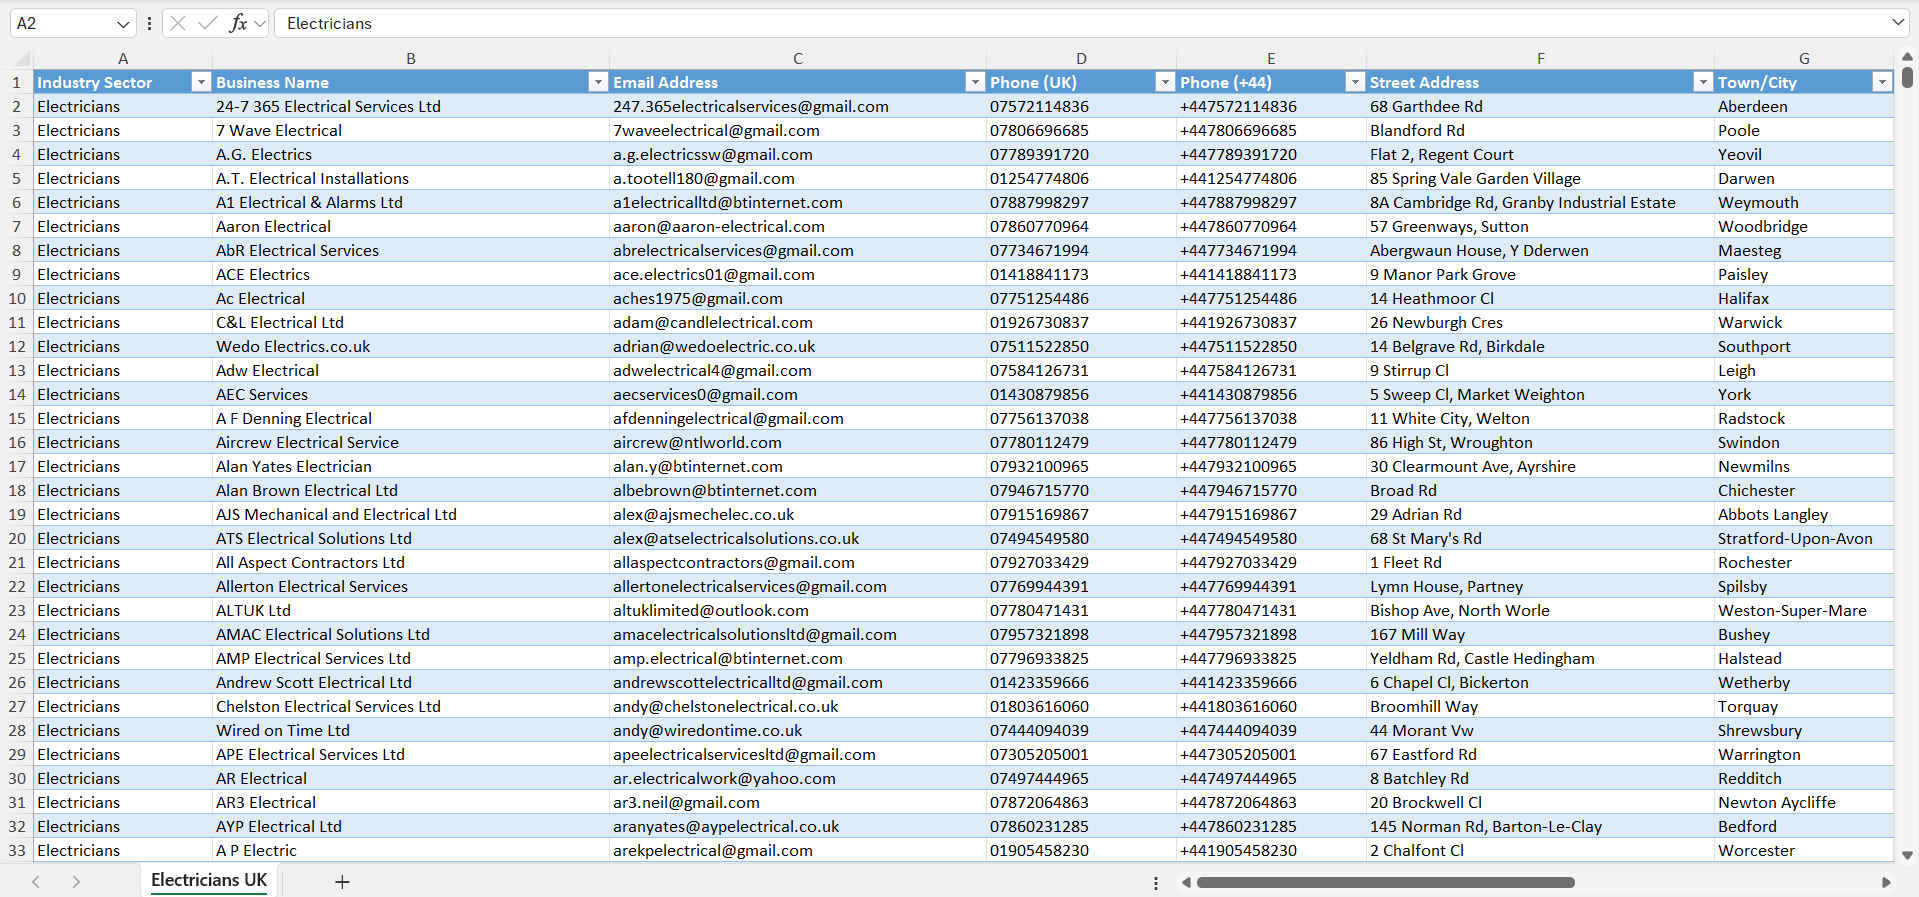Open the sheet tab bar options dots
Image resolution: width=1919 pixels, height=897 pixels.
tap(1156, 883)
